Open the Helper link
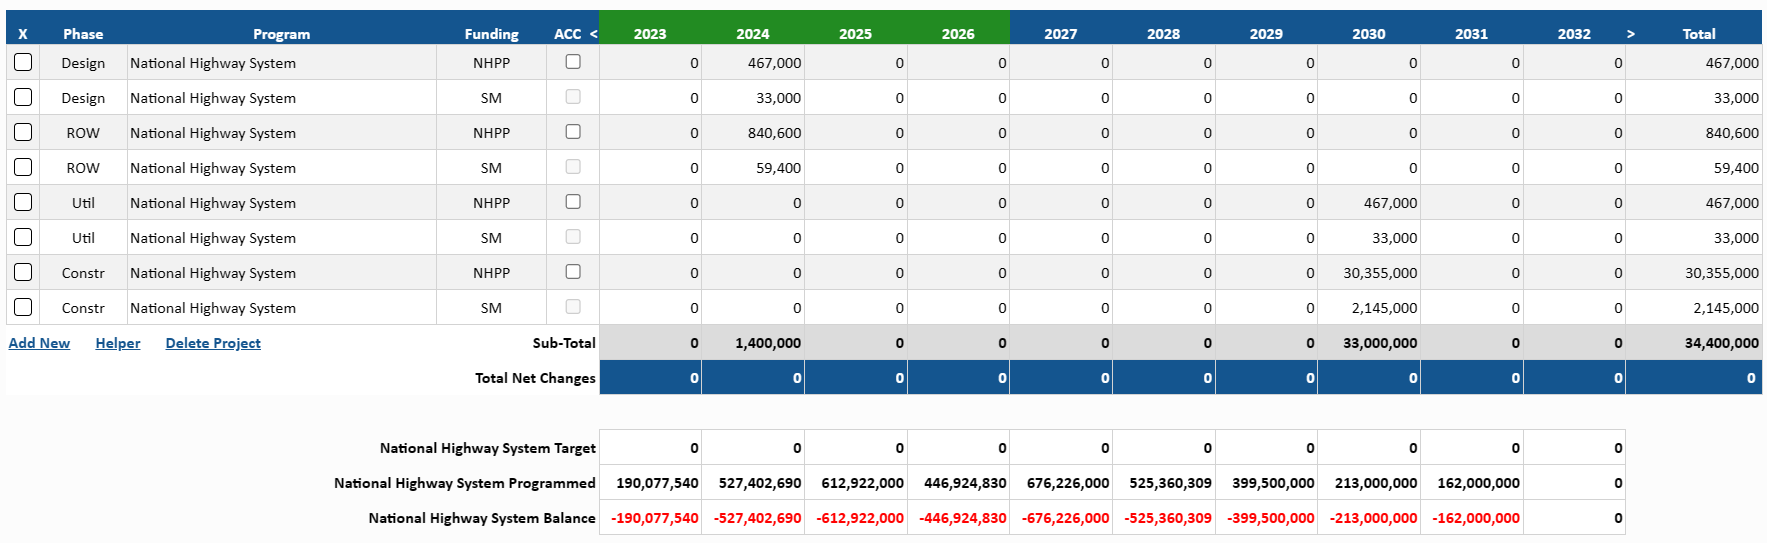 (x=118, y=343)
